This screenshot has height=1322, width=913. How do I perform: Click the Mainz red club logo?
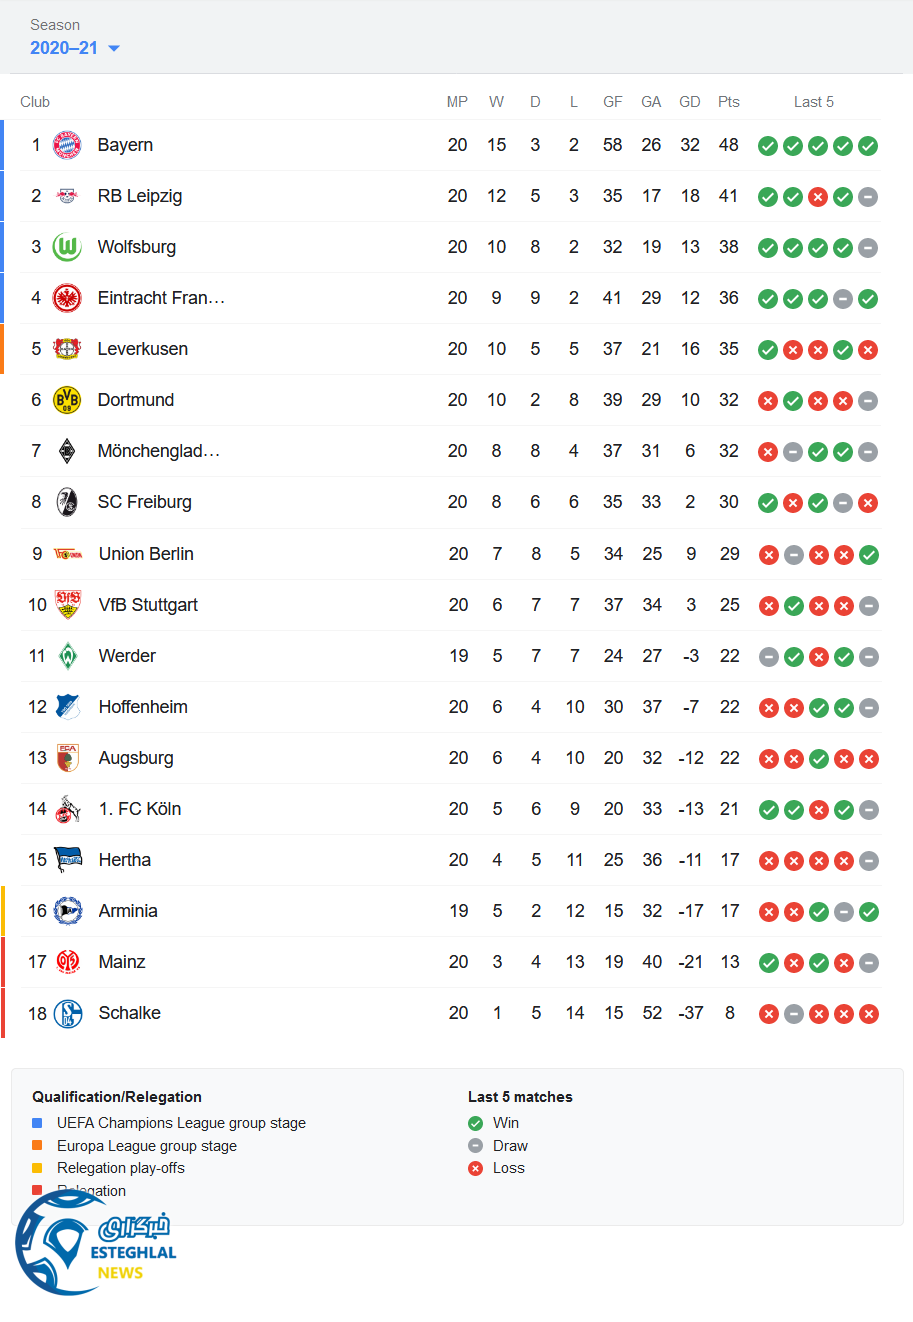68,962
